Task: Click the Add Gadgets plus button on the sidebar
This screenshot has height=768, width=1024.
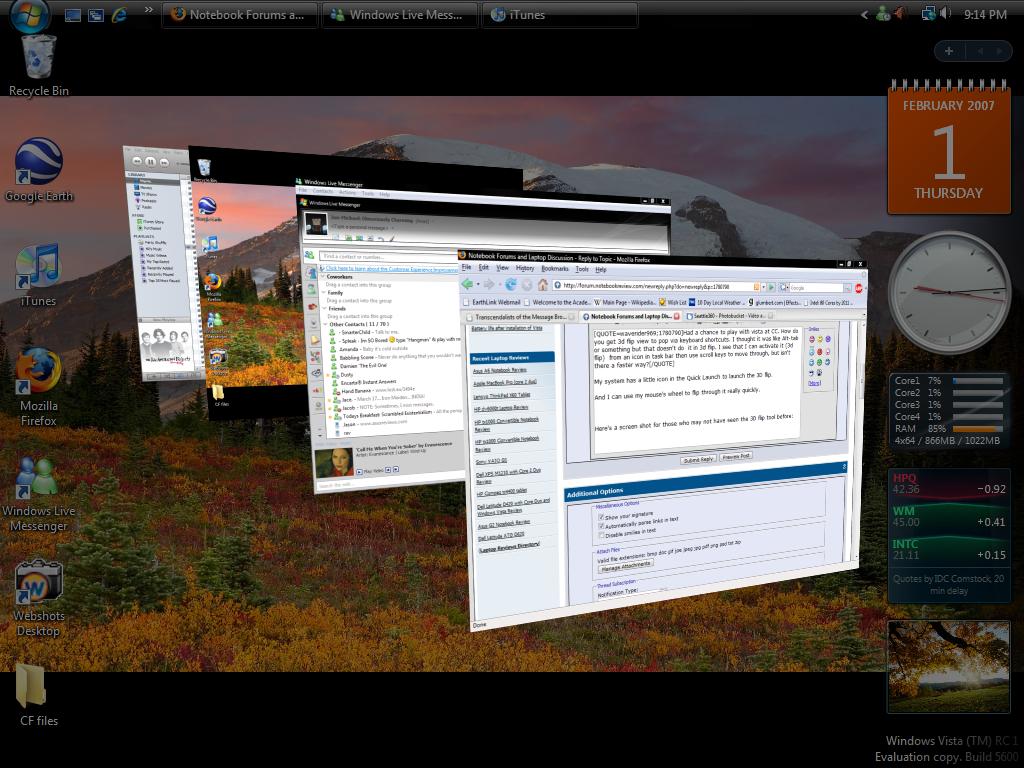Action: coord(949,51)
